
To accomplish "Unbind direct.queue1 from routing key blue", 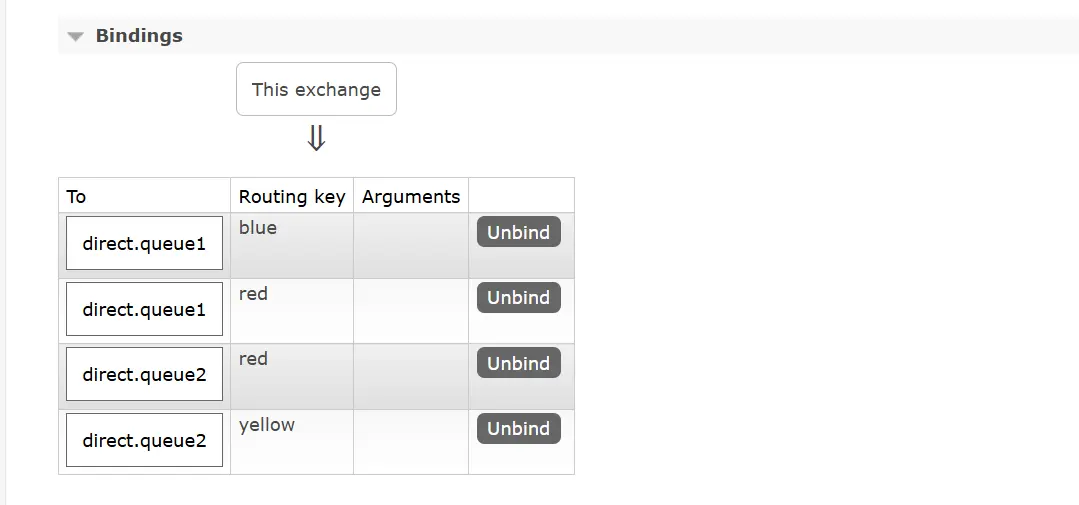I will point(518,232).
